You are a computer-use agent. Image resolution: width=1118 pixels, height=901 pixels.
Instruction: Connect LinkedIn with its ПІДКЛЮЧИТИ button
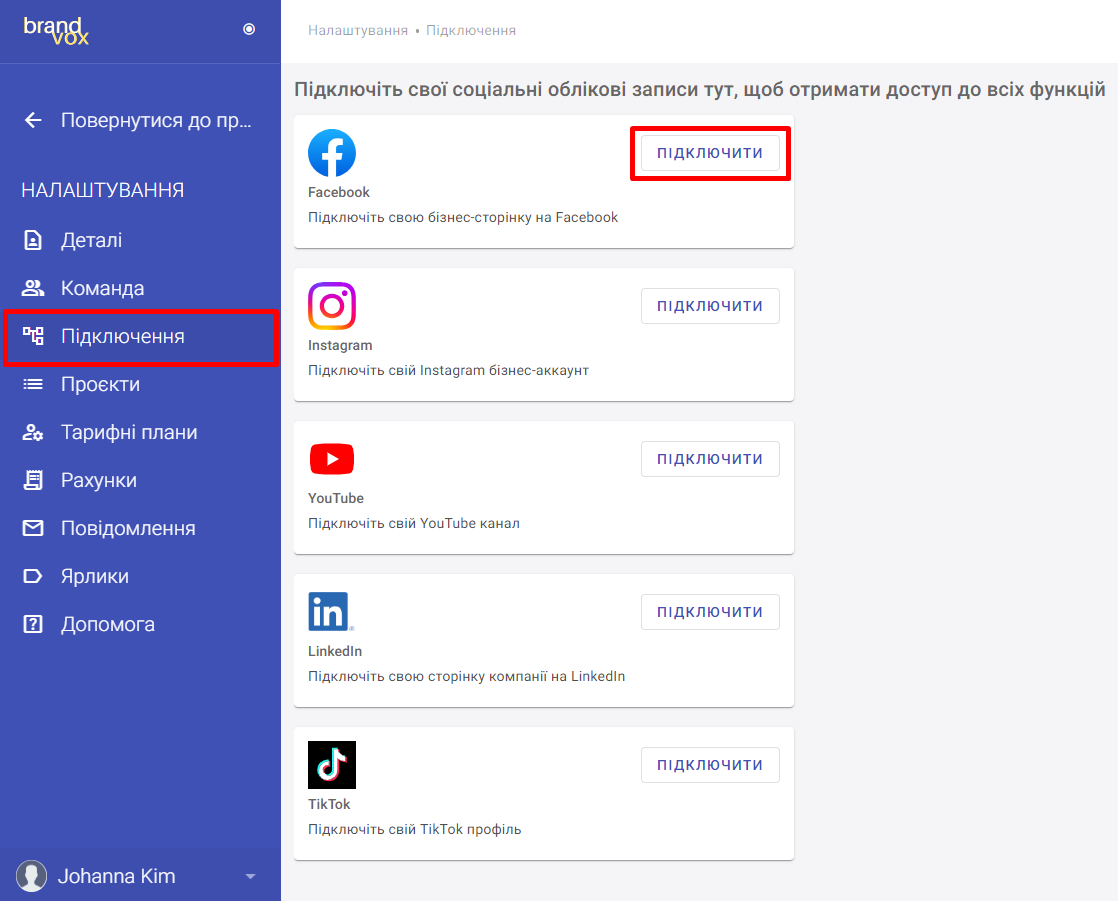(710, 612)
